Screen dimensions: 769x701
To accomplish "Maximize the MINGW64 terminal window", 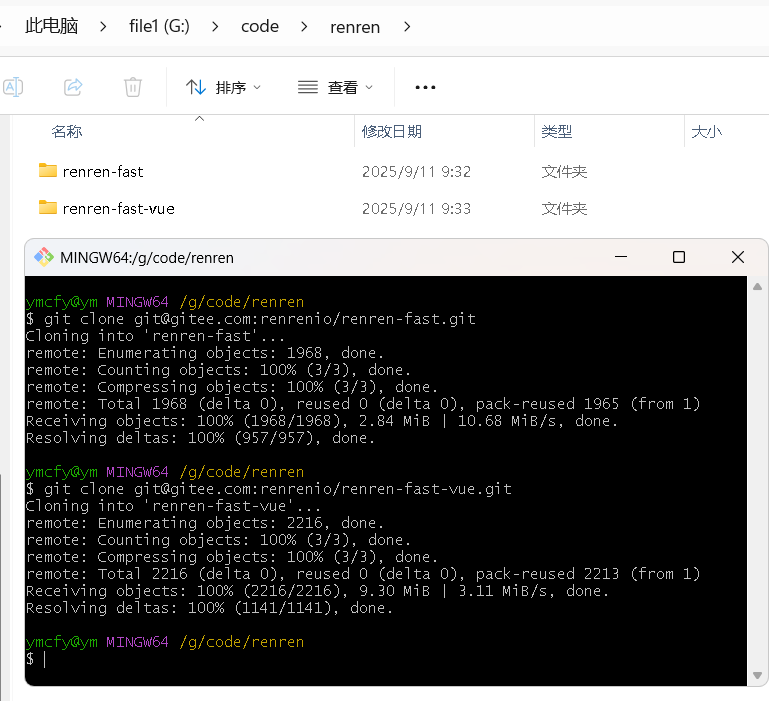I will [x=679, y=257].
